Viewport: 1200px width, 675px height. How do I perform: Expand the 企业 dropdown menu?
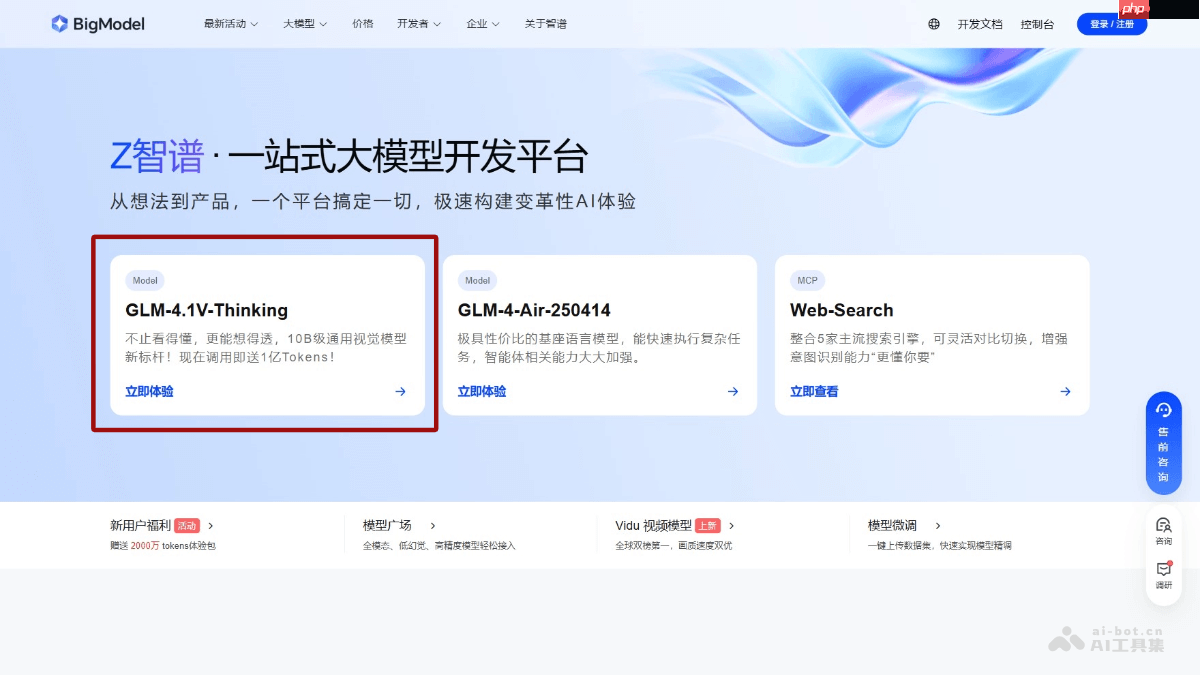(483, 24)
